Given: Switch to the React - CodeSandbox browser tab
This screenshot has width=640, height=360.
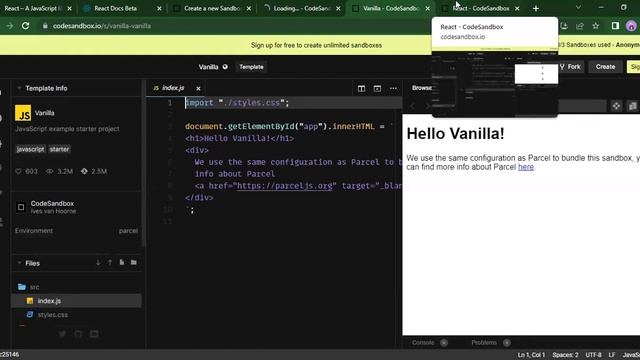Looking at the screenshot, I should point(480,8).
